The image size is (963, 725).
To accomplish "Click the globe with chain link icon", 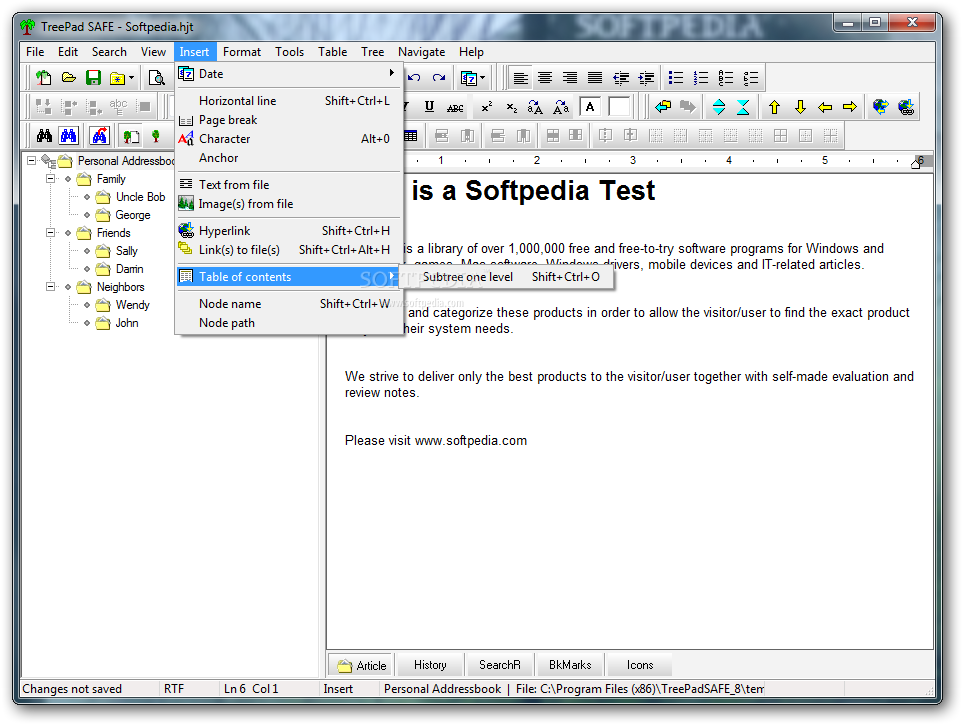I will tap(906, 108).
